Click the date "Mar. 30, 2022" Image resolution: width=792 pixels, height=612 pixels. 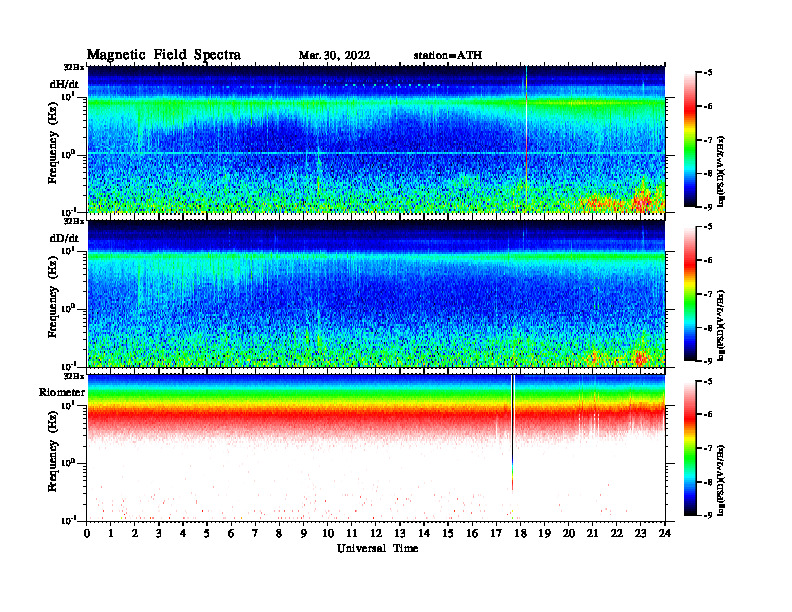pos(334,56)
